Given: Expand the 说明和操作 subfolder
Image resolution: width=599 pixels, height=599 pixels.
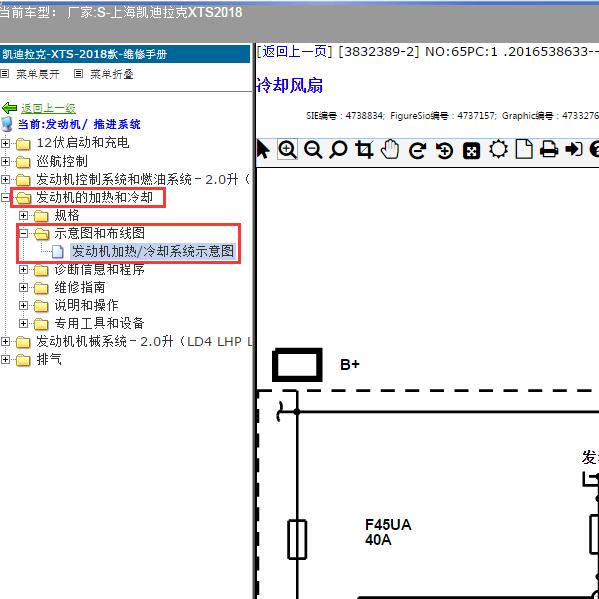Looking at the screenshot, I should pos(23,306).
